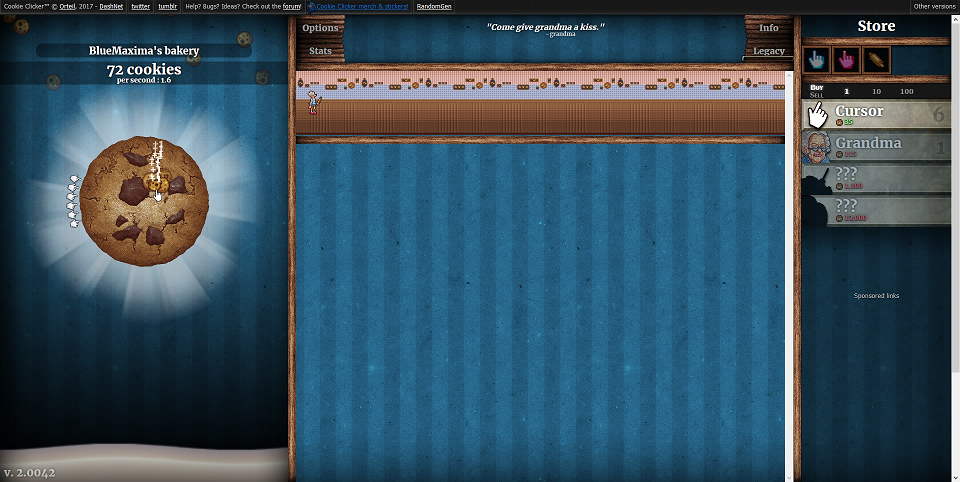Open the tumblr link
The width and height of the screenshot is (960, 482).
click(168, 6)
